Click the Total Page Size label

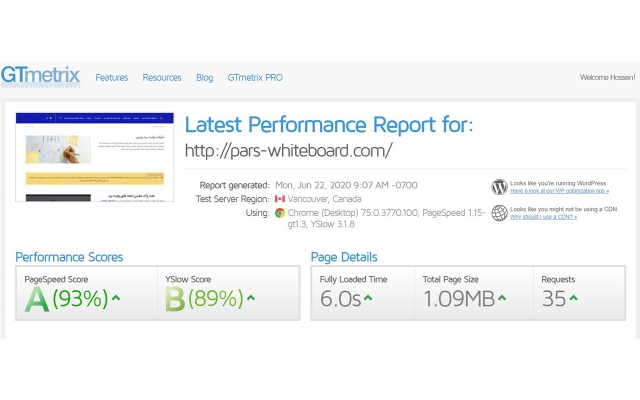451,280
